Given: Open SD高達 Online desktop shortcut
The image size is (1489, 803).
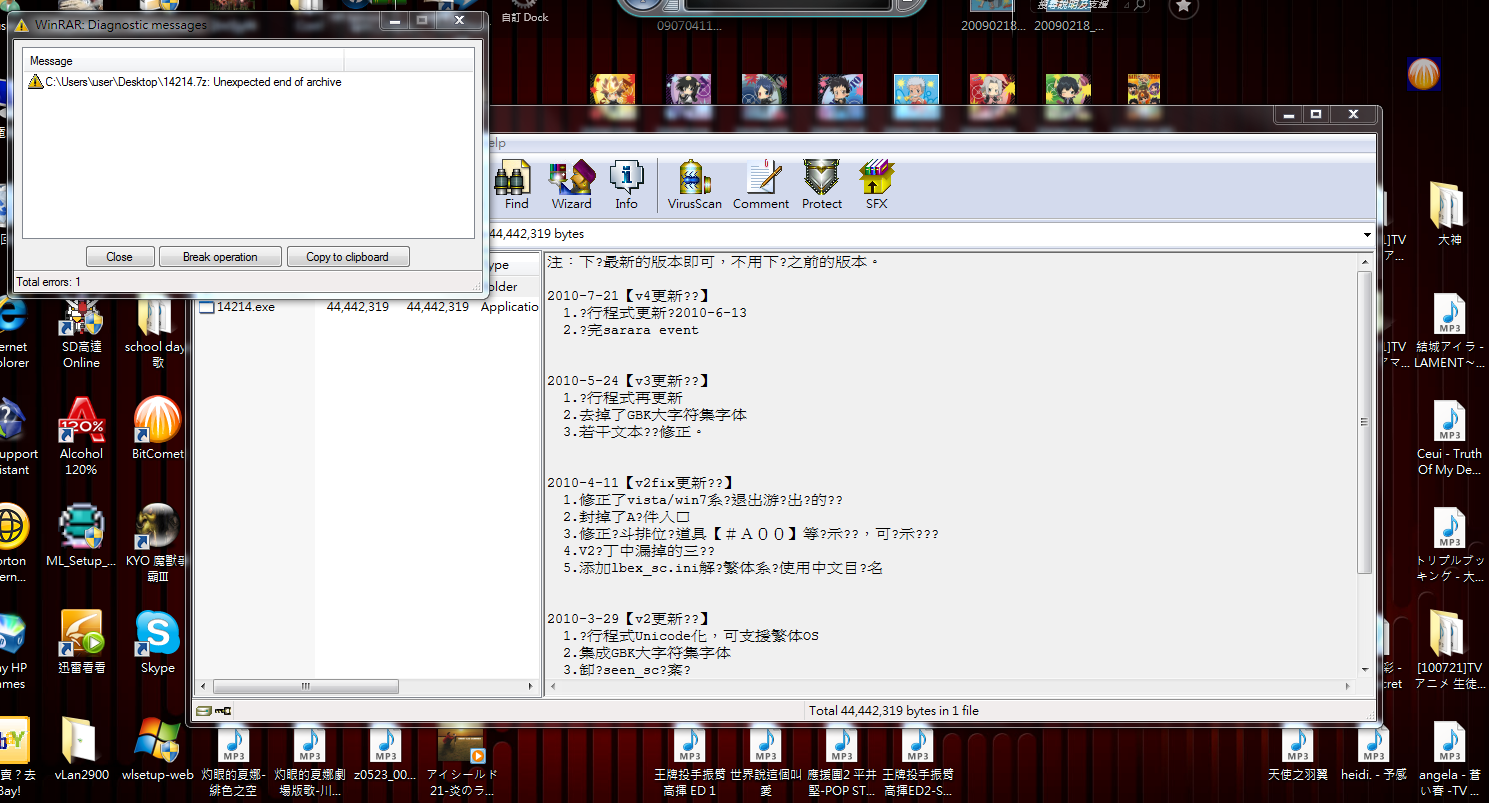Looking at the screenshot, I should tap(81, 329).
